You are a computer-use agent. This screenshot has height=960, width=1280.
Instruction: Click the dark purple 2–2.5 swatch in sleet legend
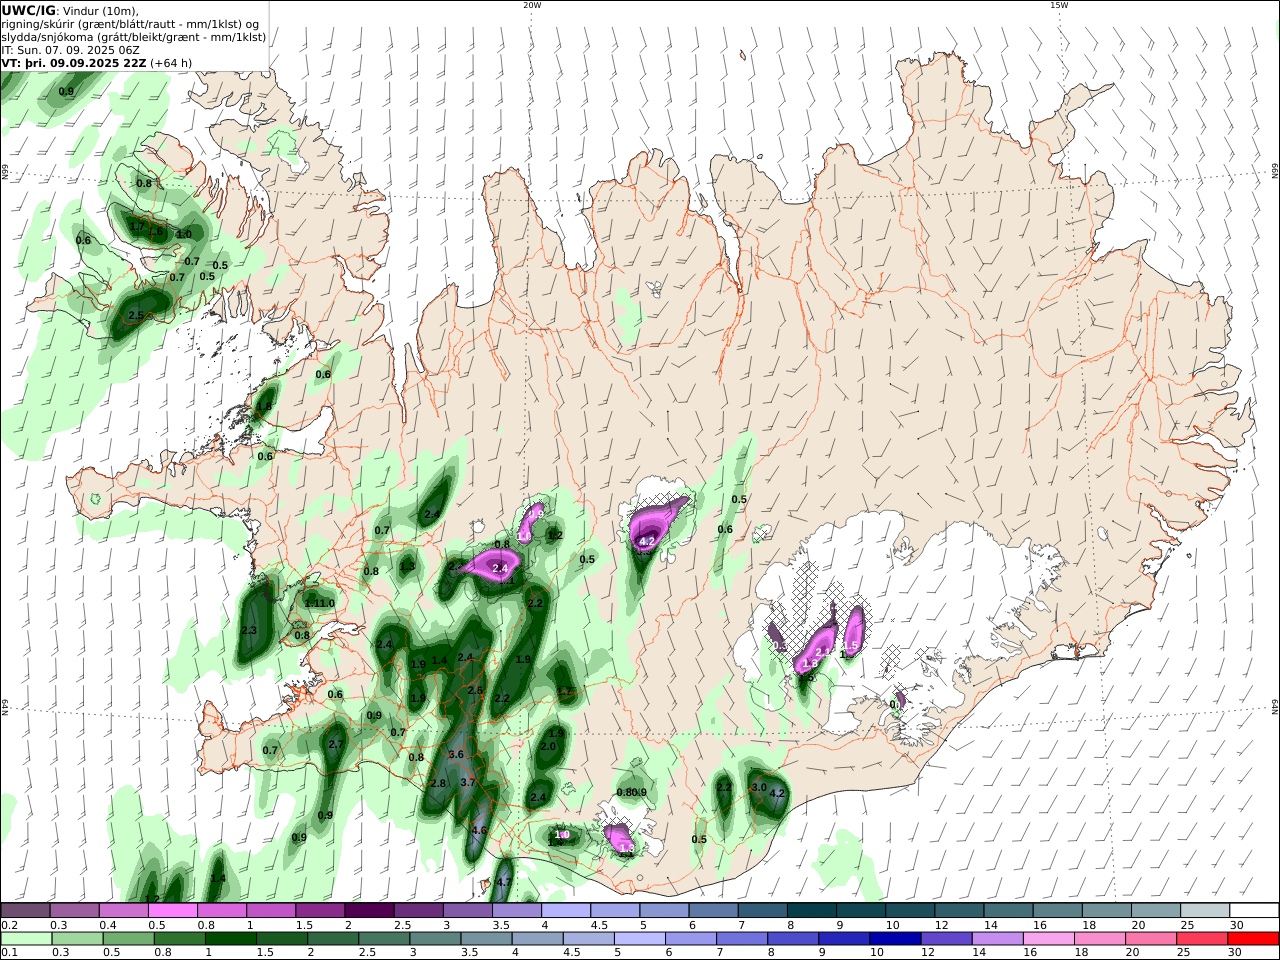pyautogui.click(x=369, y=911)
